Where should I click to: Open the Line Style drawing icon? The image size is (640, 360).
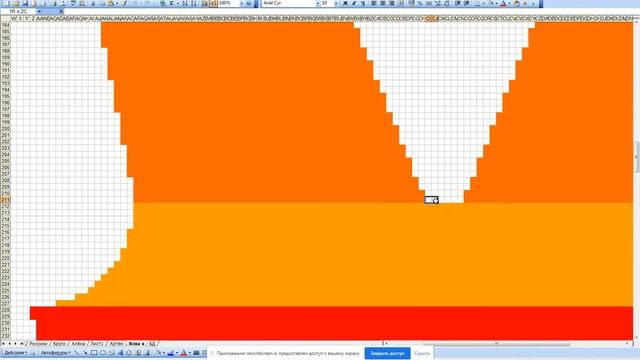(x=196, y=353)
